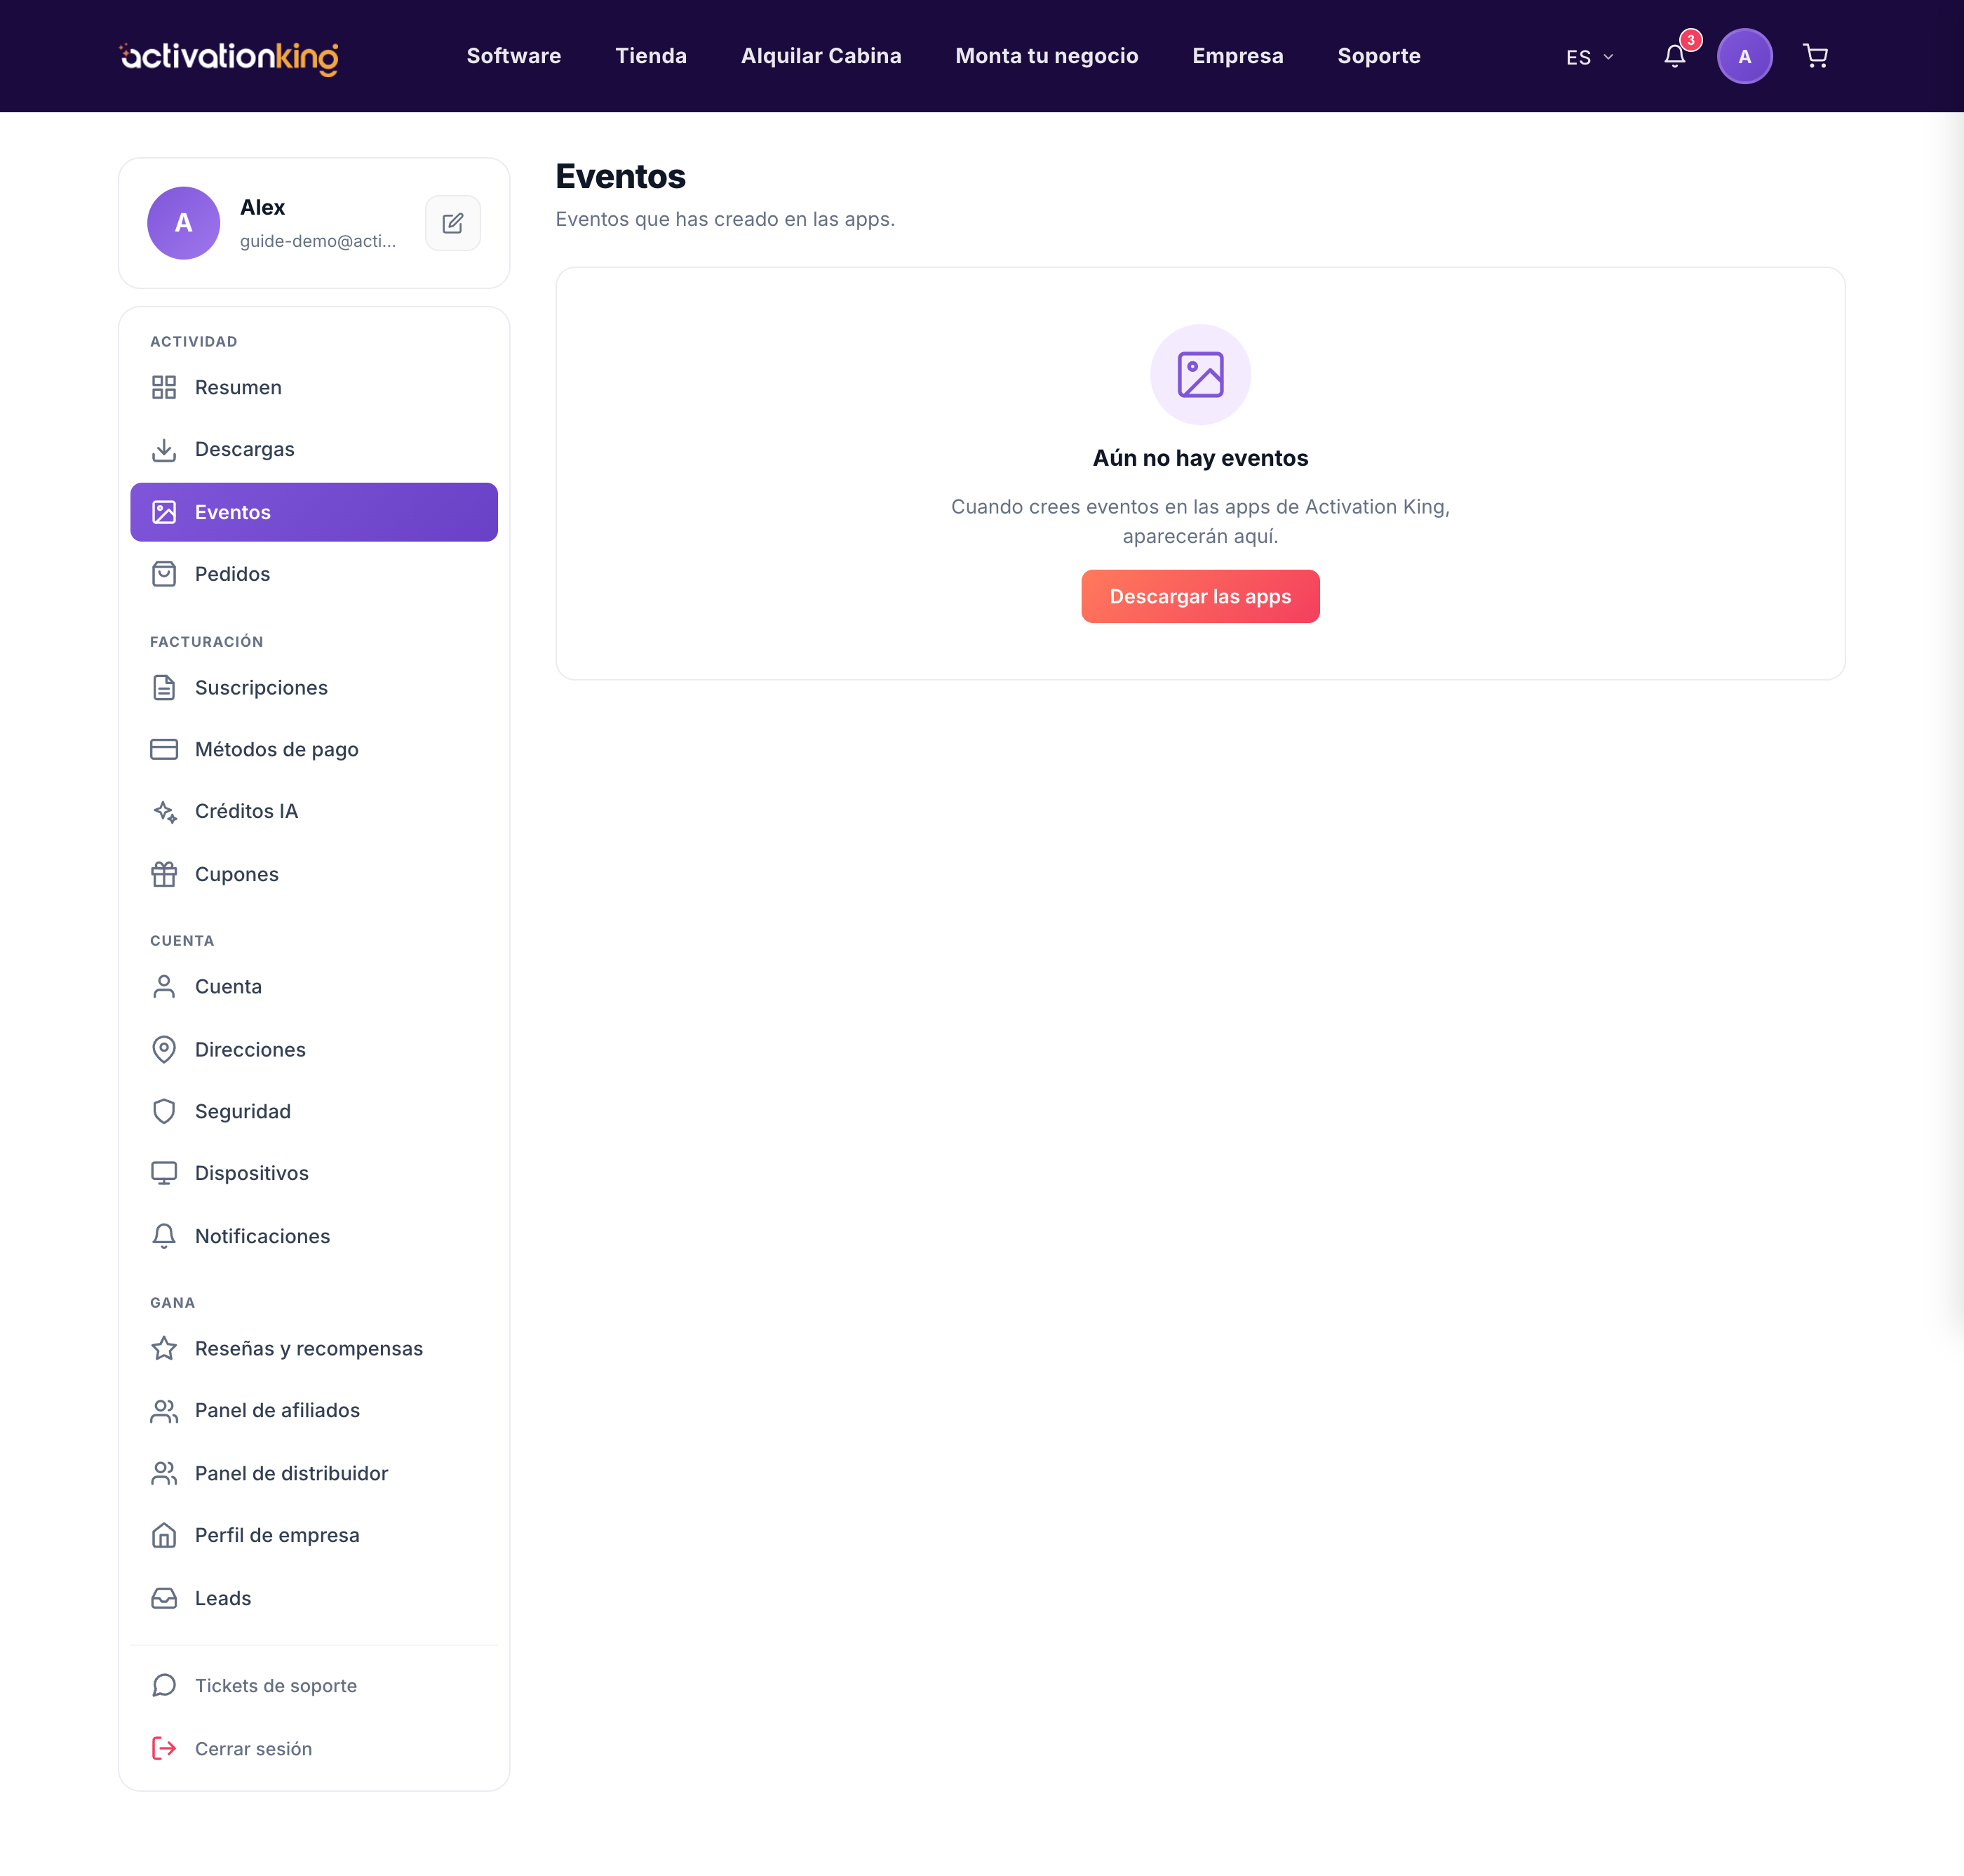
Task: Open the Notificaciones label in sidebar
Action: (262, 1236)
